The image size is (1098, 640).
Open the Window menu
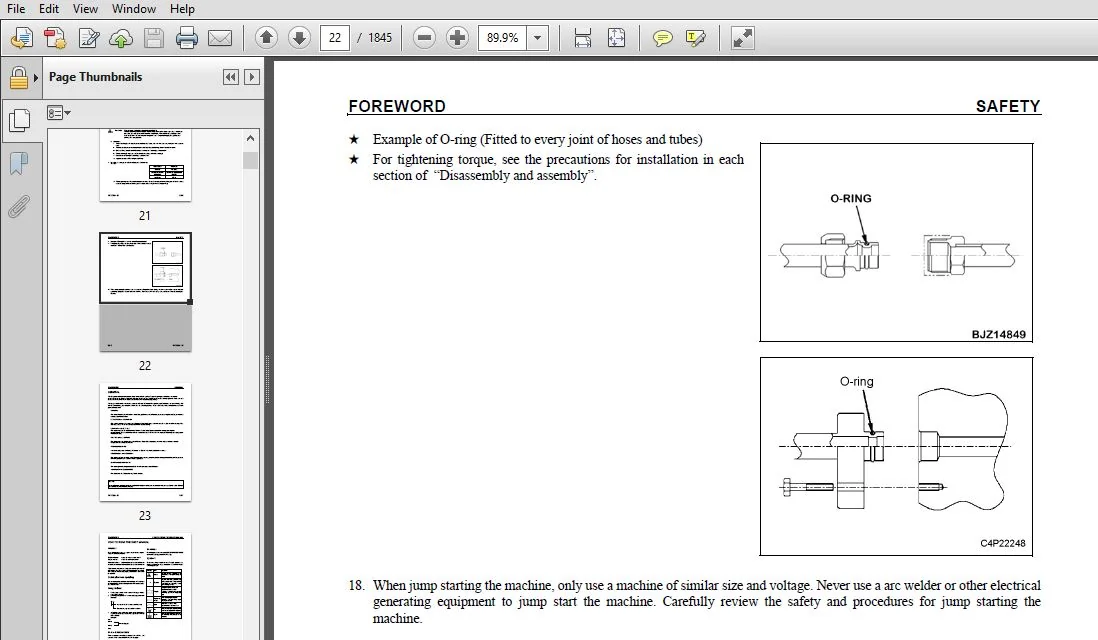[134, 9]
